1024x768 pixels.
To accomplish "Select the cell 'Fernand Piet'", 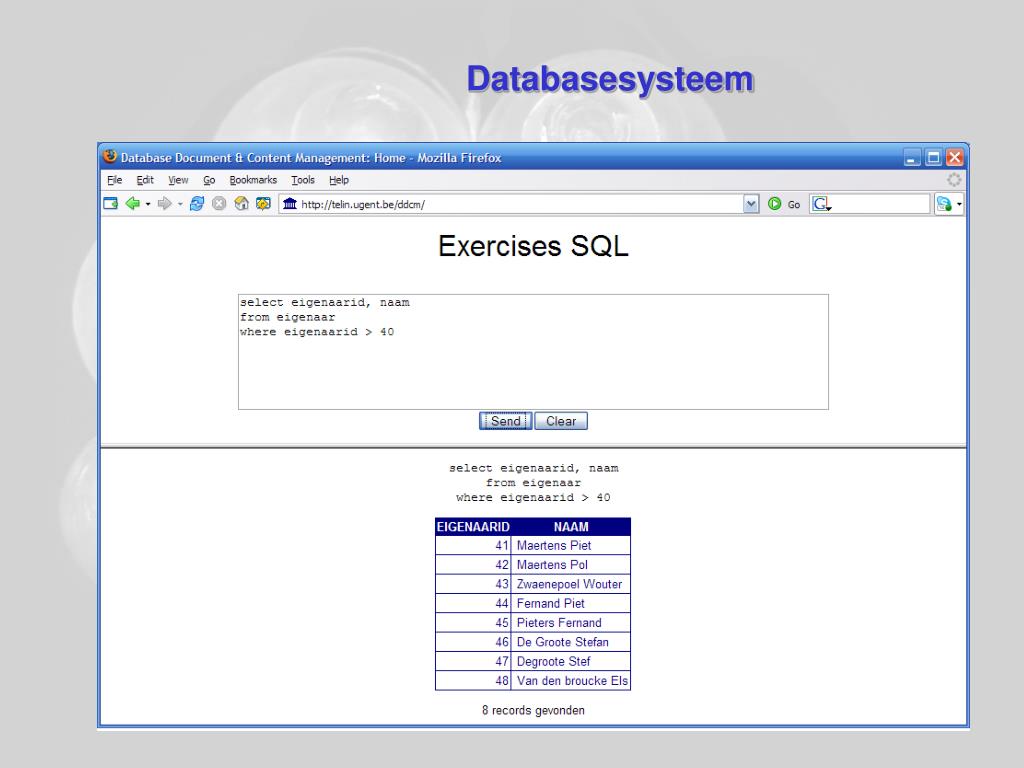I will [571, 603].
